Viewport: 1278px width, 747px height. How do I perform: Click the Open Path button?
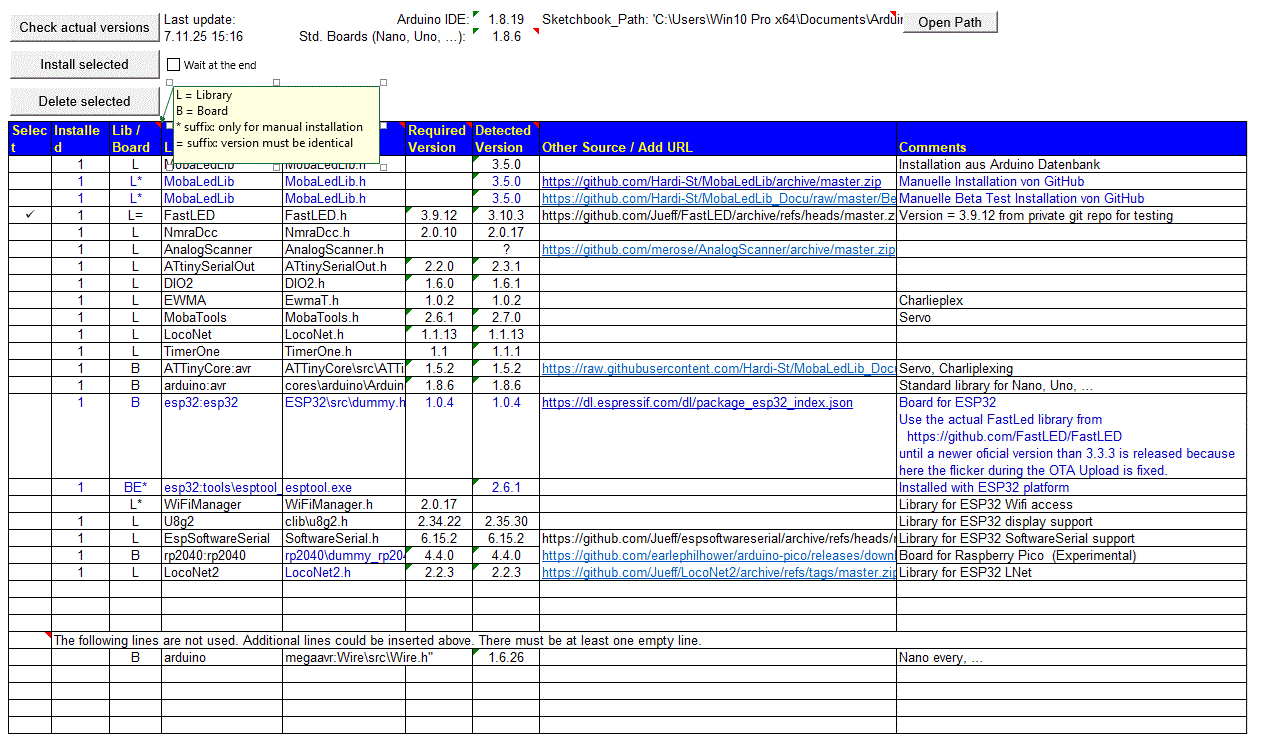949,22
